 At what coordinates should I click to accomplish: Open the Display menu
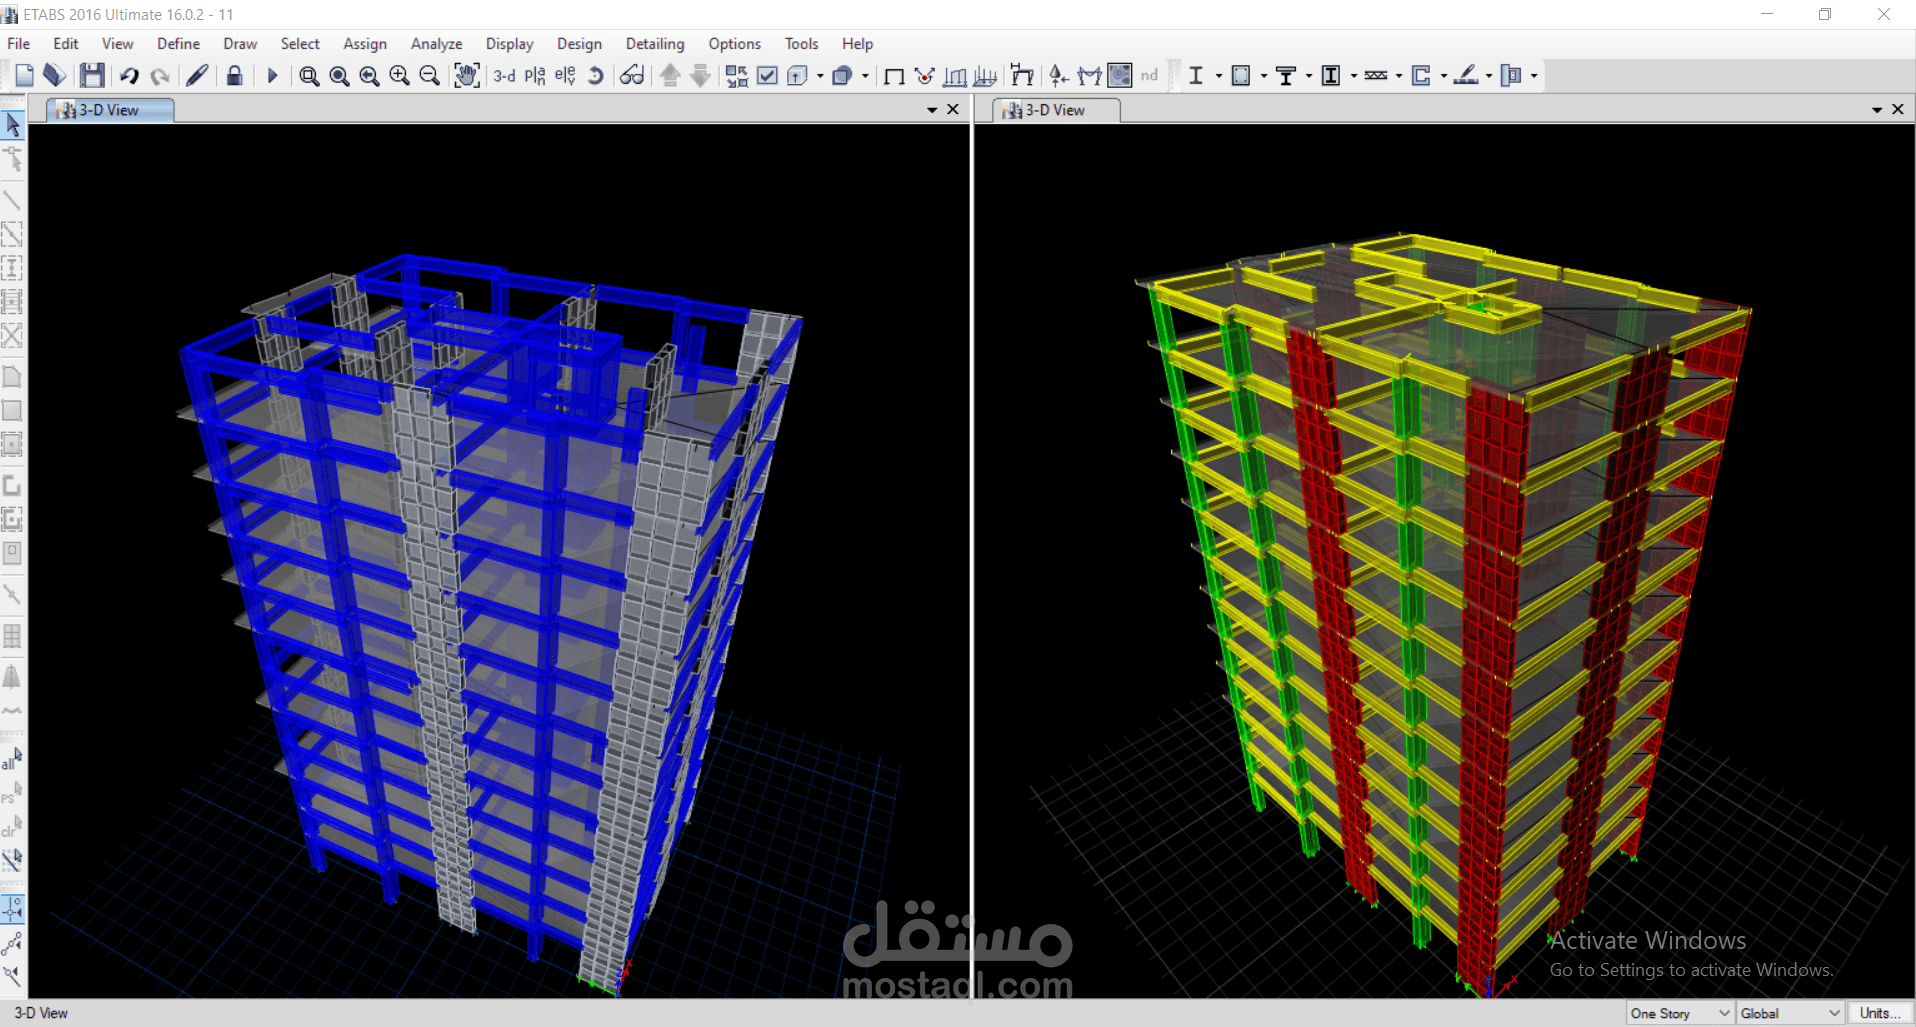coord(509,44)
